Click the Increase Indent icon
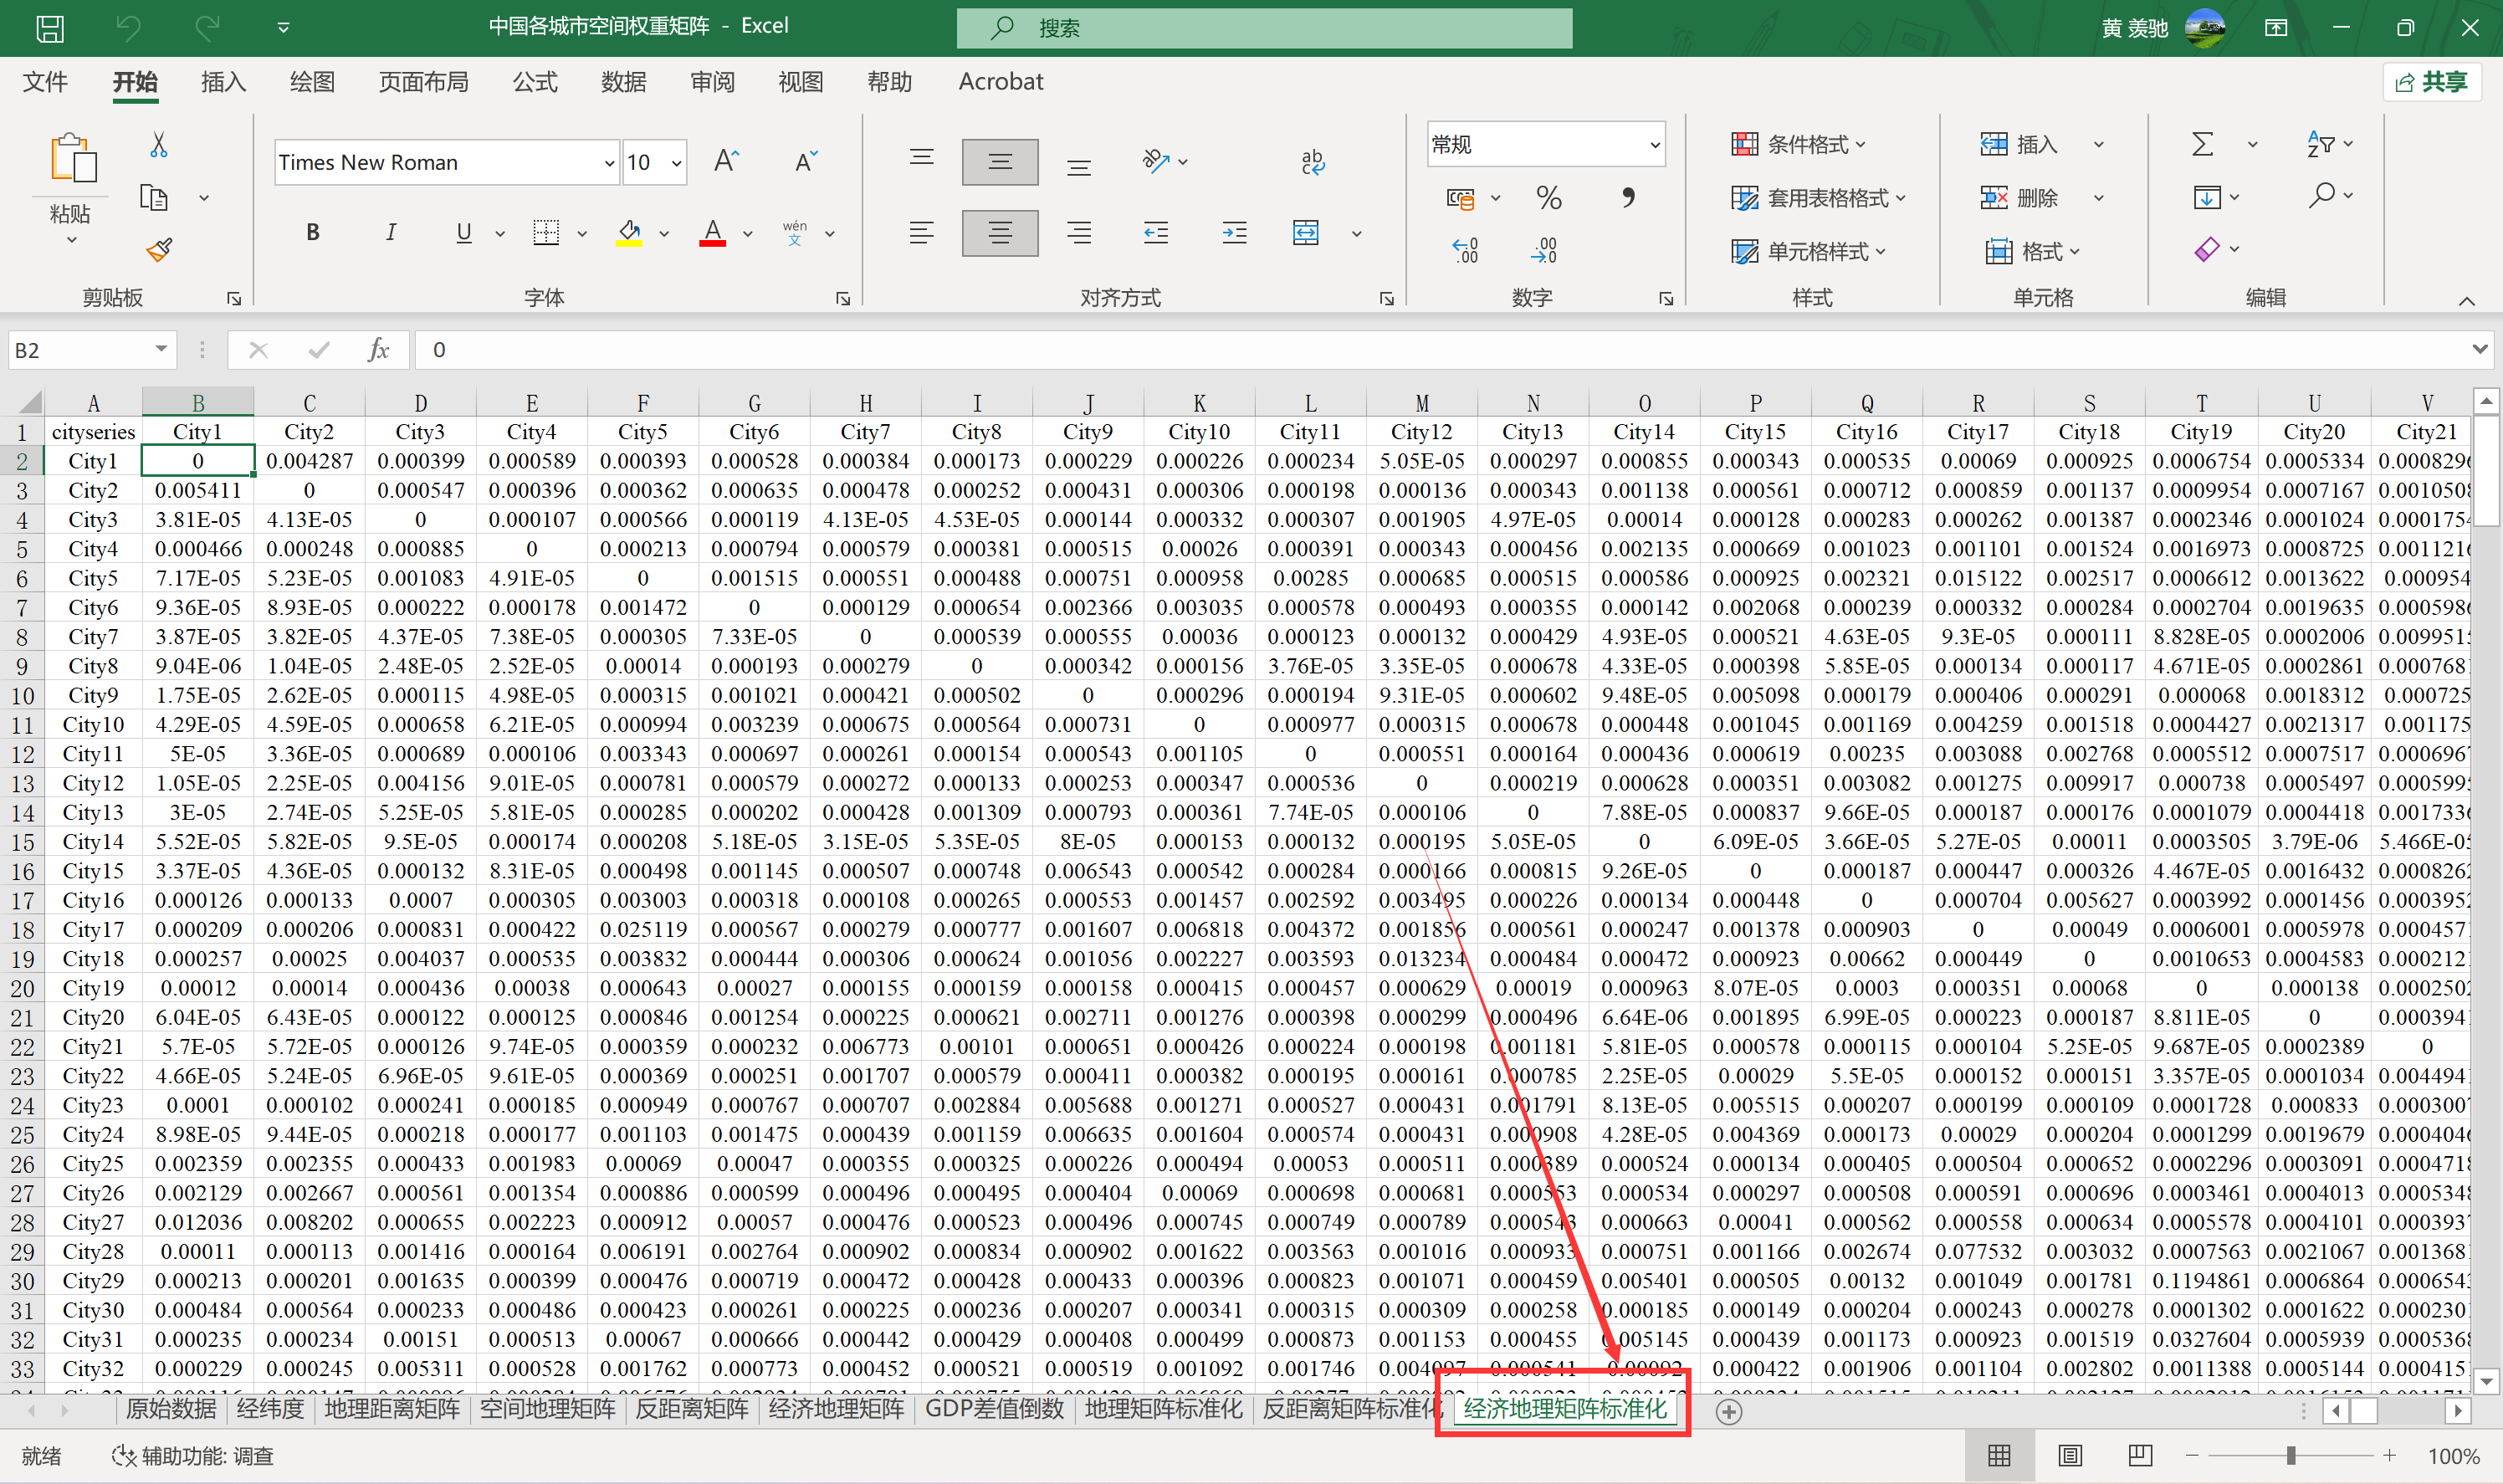2503x1484 pixels. tap(1234, 233)
